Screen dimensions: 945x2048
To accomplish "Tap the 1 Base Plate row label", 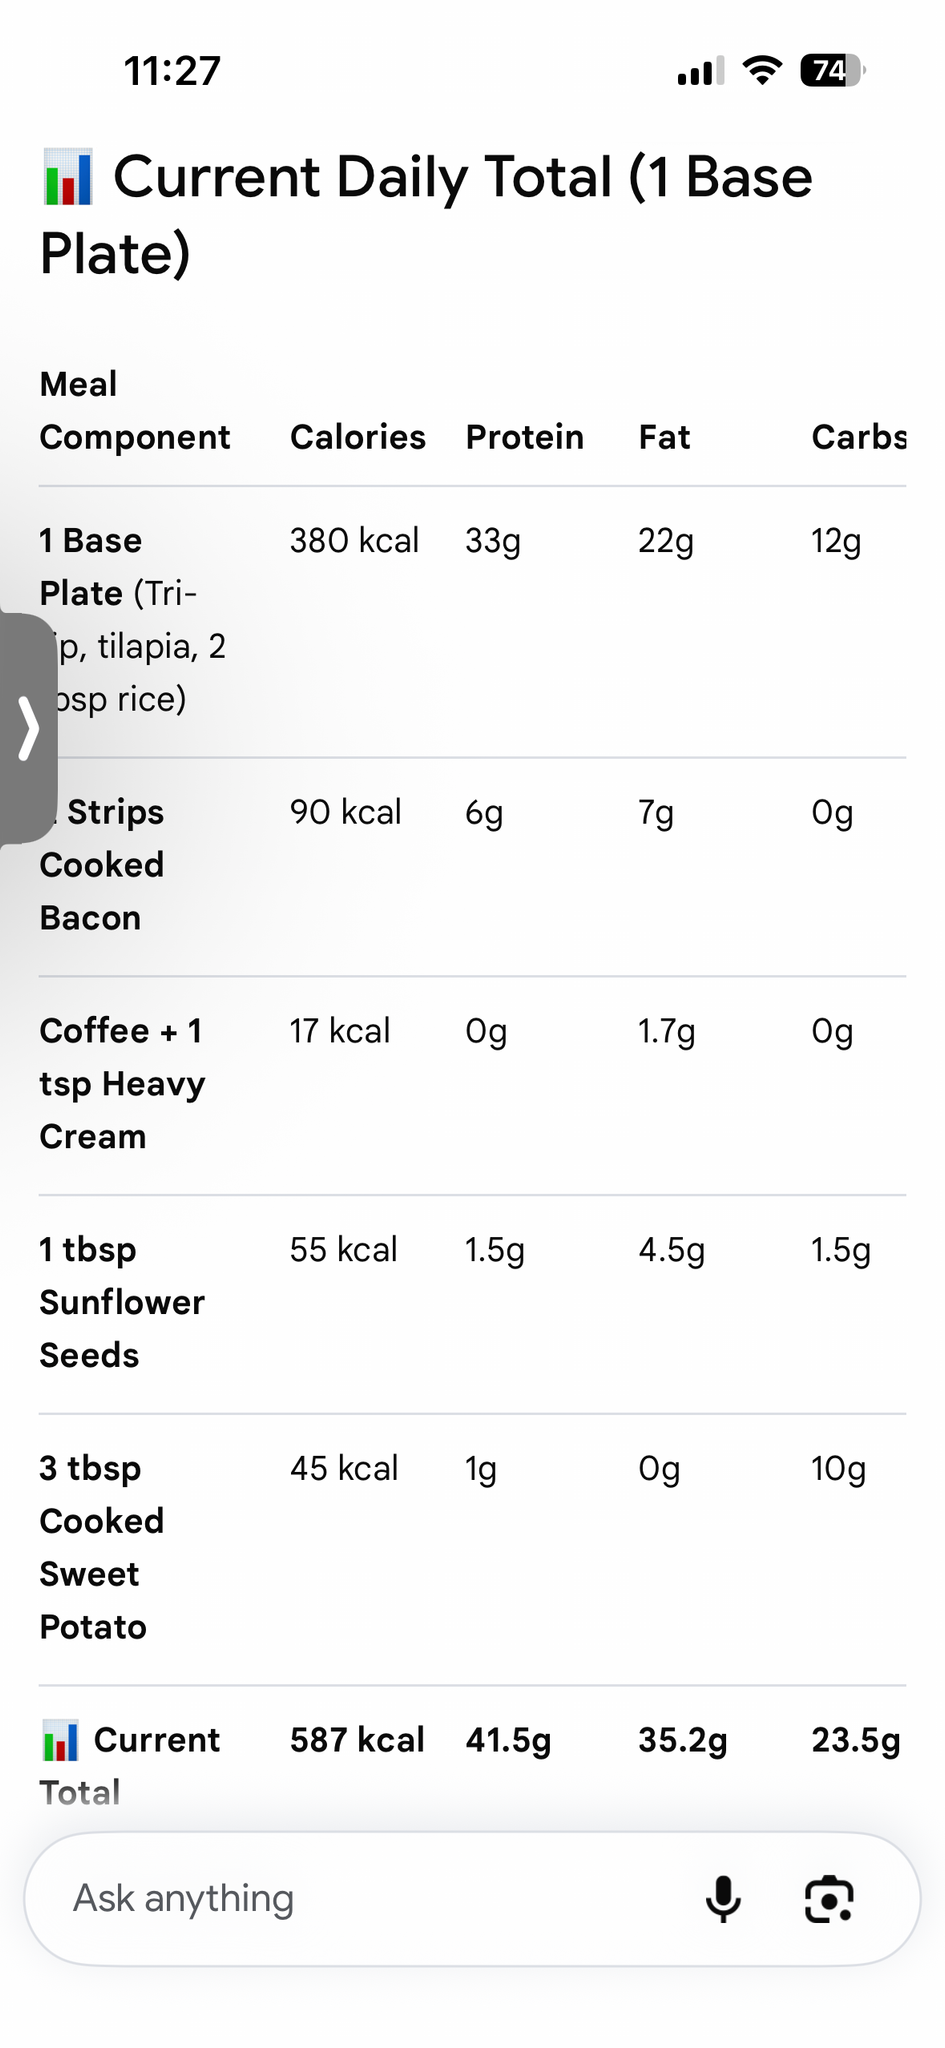I will point(133,620).
